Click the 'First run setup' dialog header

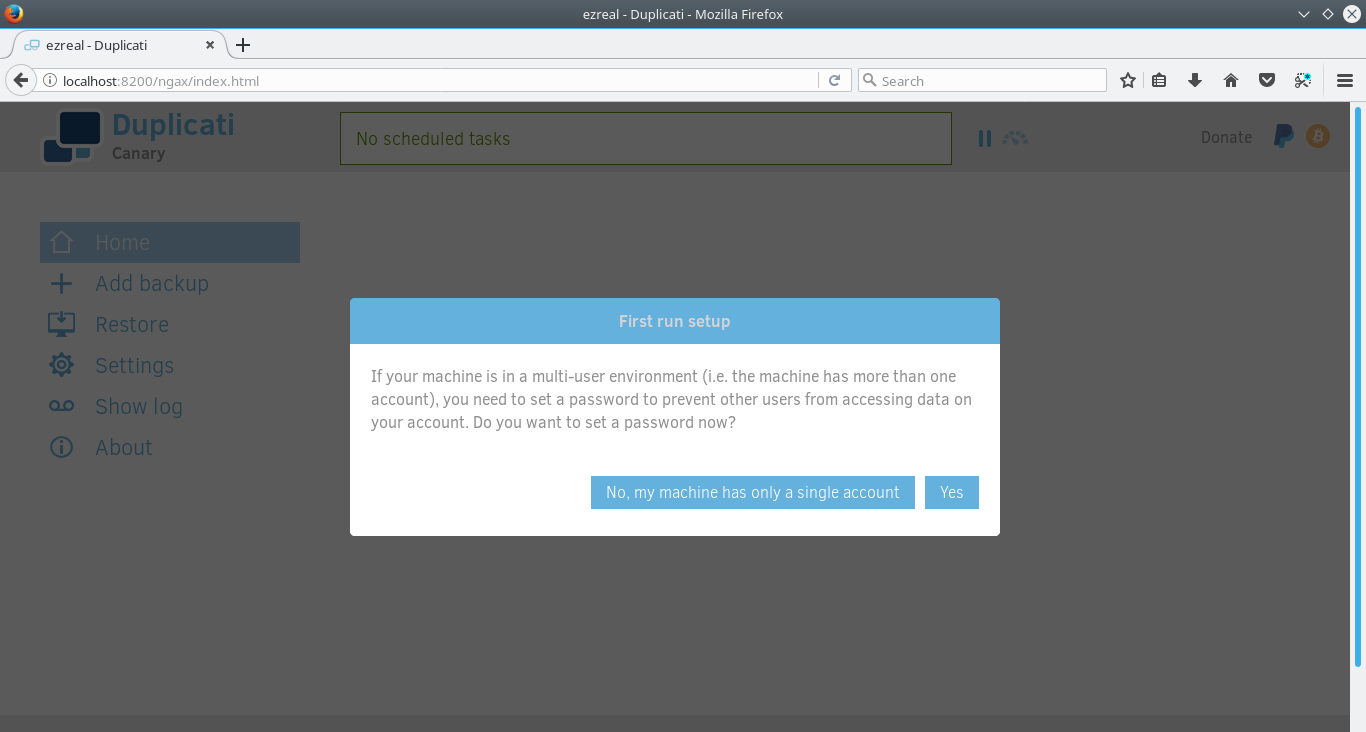(x=675, y=321)
